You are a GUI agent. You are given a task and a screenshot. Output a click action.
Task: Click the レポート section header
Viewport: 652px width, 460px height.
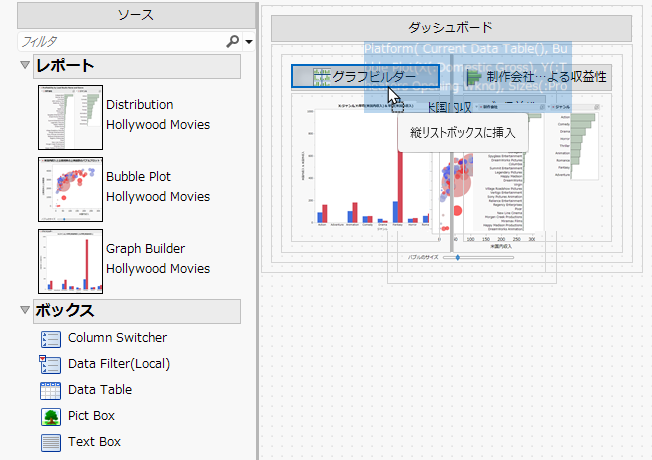click(137, 66)
